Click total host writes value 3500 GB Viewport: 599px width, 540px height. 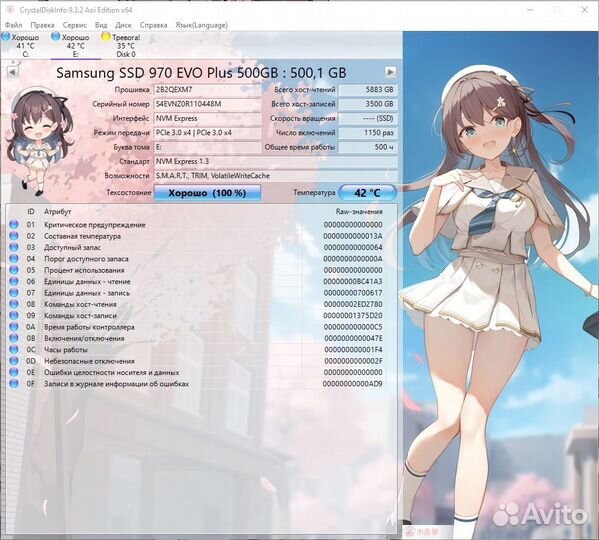tap(368, 104)
